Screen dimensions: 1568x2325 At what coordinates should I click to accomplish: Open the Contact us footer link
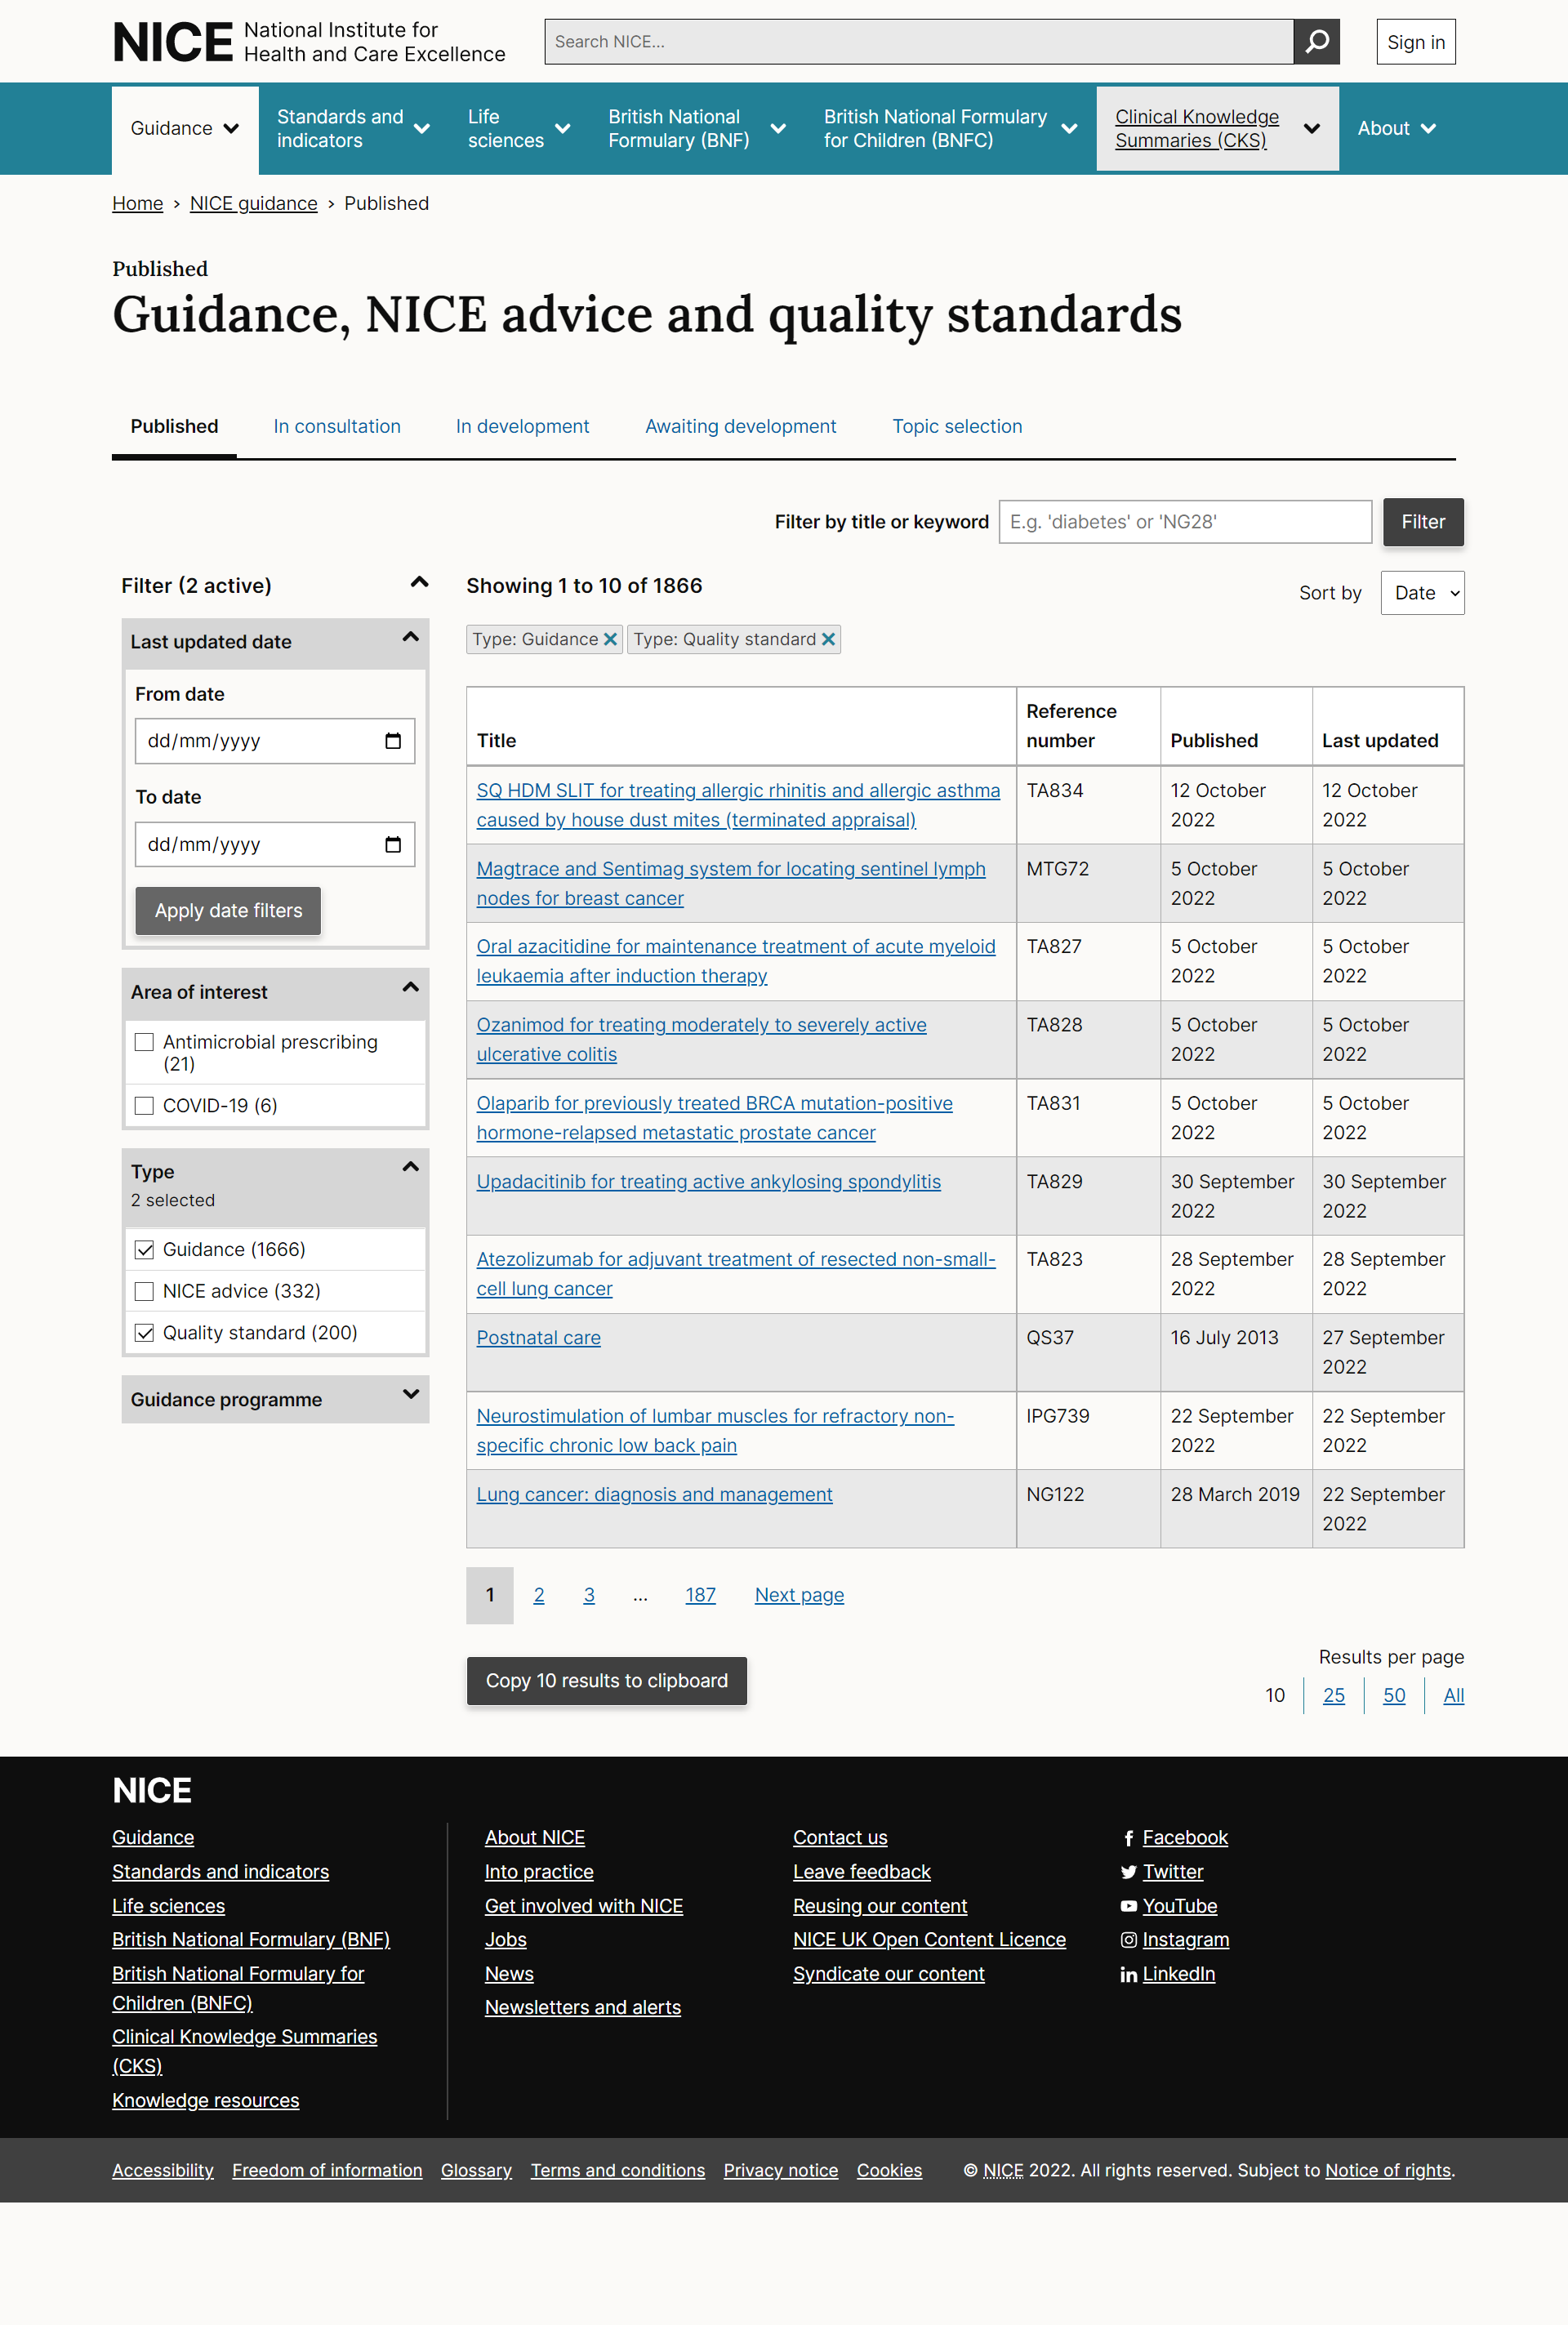click(840, 1838)
